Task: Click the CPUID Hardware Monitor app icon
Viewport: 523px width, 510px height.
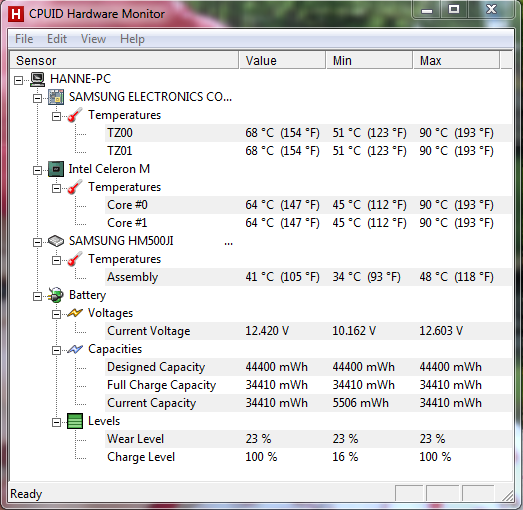Action: pos(16,14)
